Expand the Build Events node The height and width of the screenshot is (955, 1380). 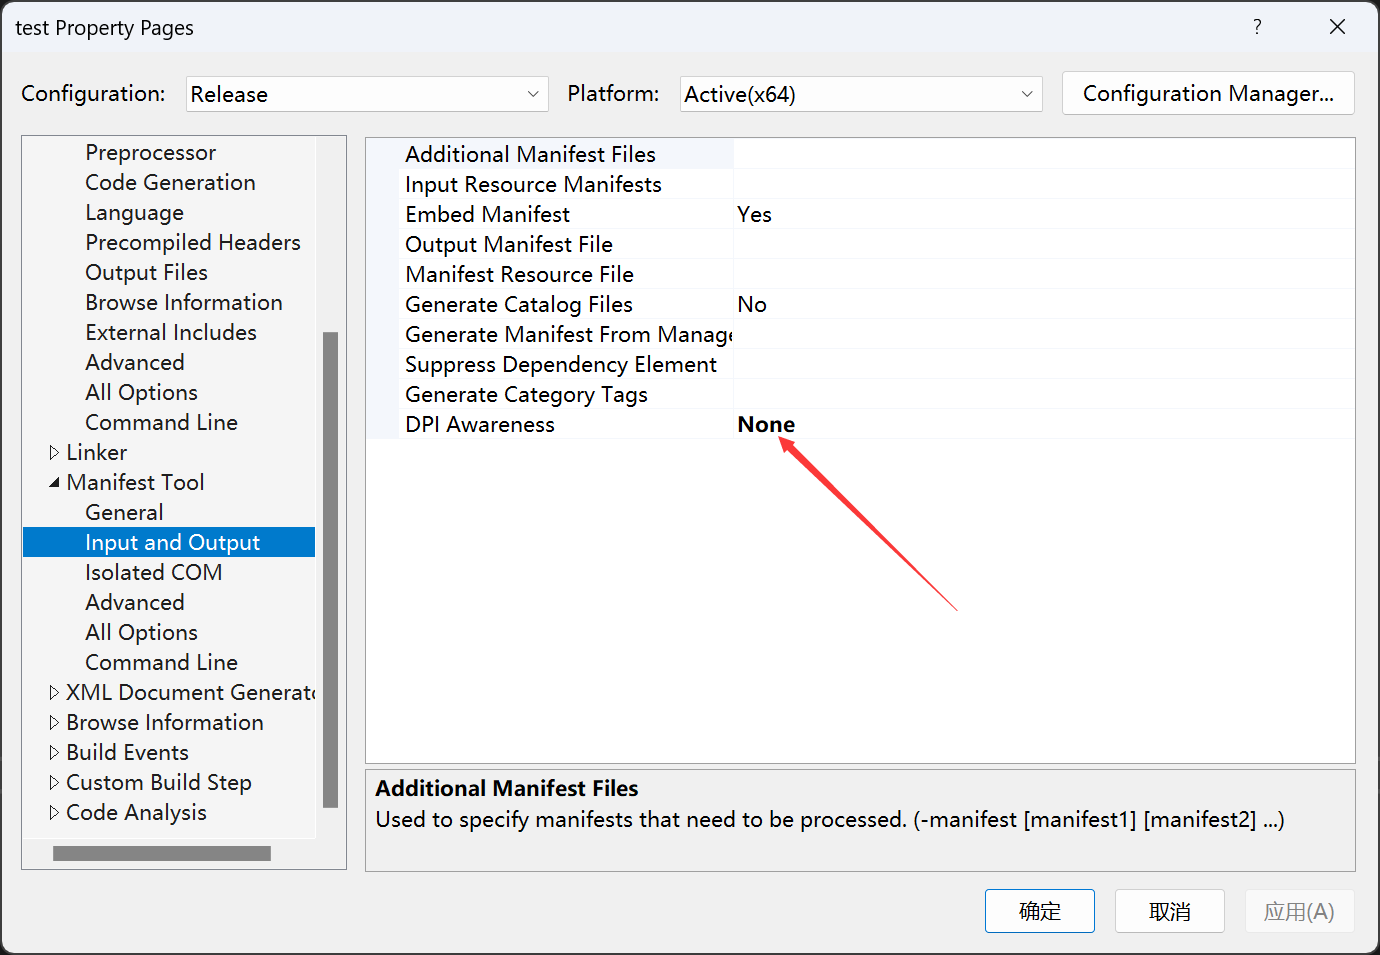tap(54, 753)
